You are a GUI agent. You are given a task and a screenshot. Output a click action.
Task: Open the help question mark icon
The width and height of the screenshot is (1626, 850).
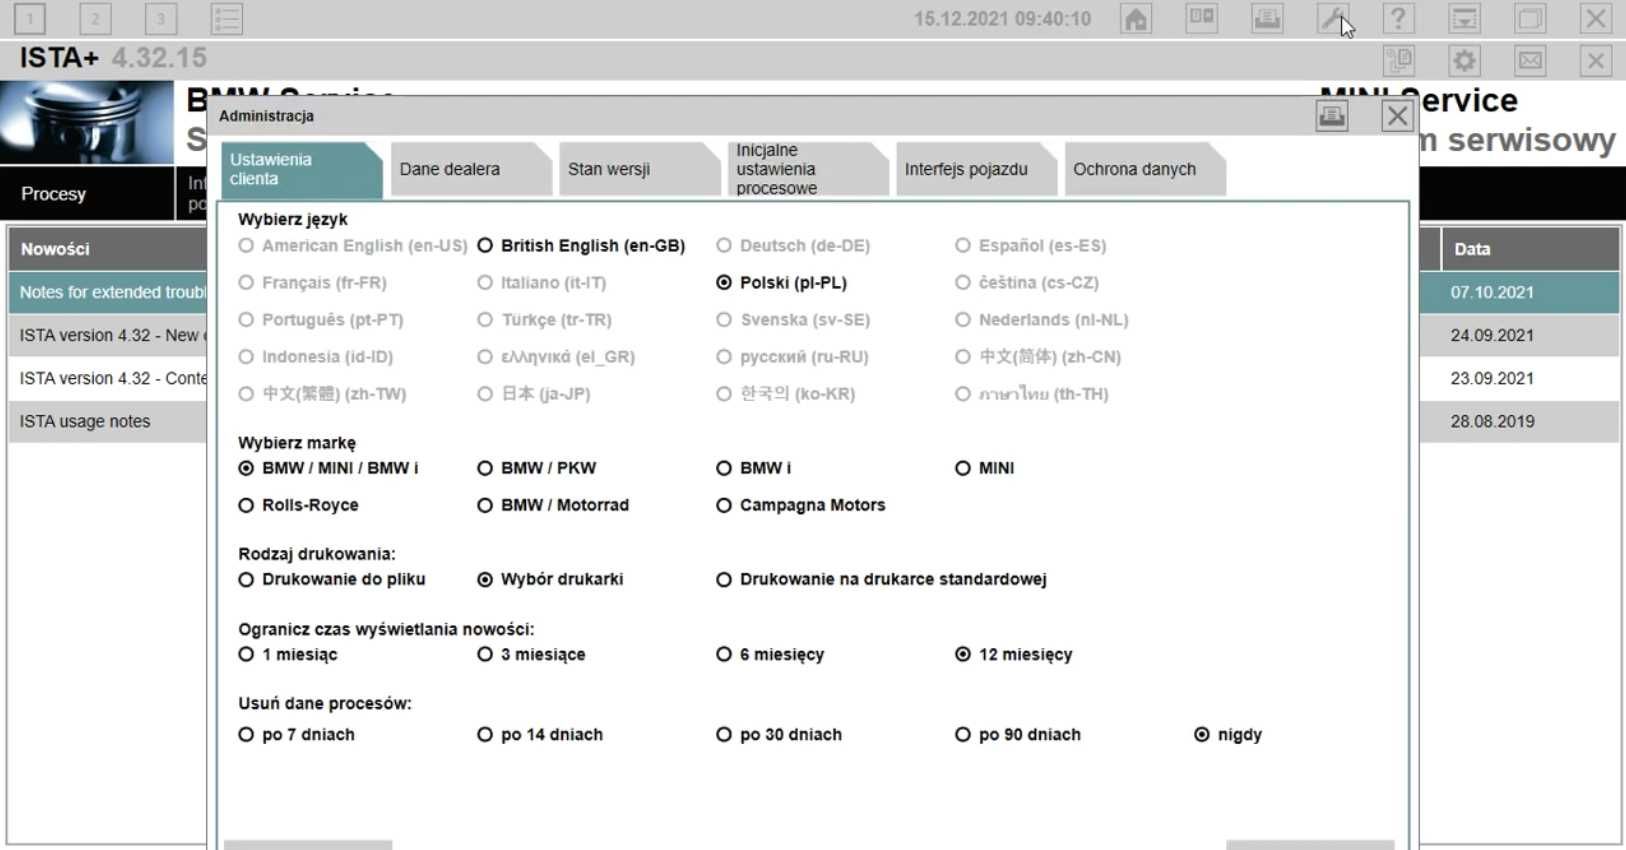[x=1398, y=18]
